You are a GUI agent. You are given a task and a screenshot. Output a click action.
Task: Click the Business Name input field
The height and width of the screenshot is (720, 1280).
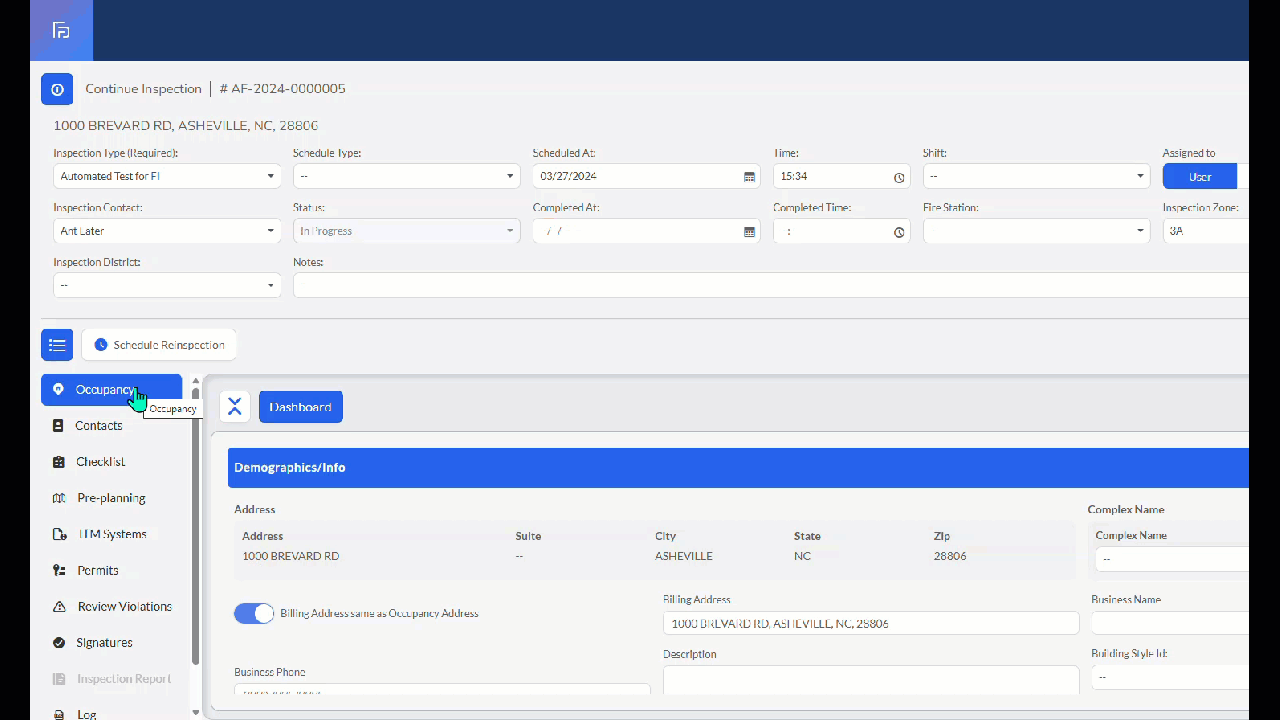[1170, 623]
